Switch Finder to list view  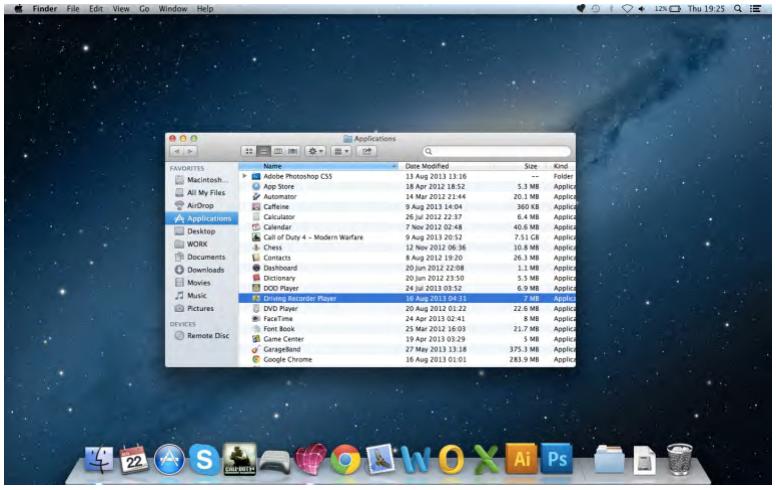click(263, 151)
